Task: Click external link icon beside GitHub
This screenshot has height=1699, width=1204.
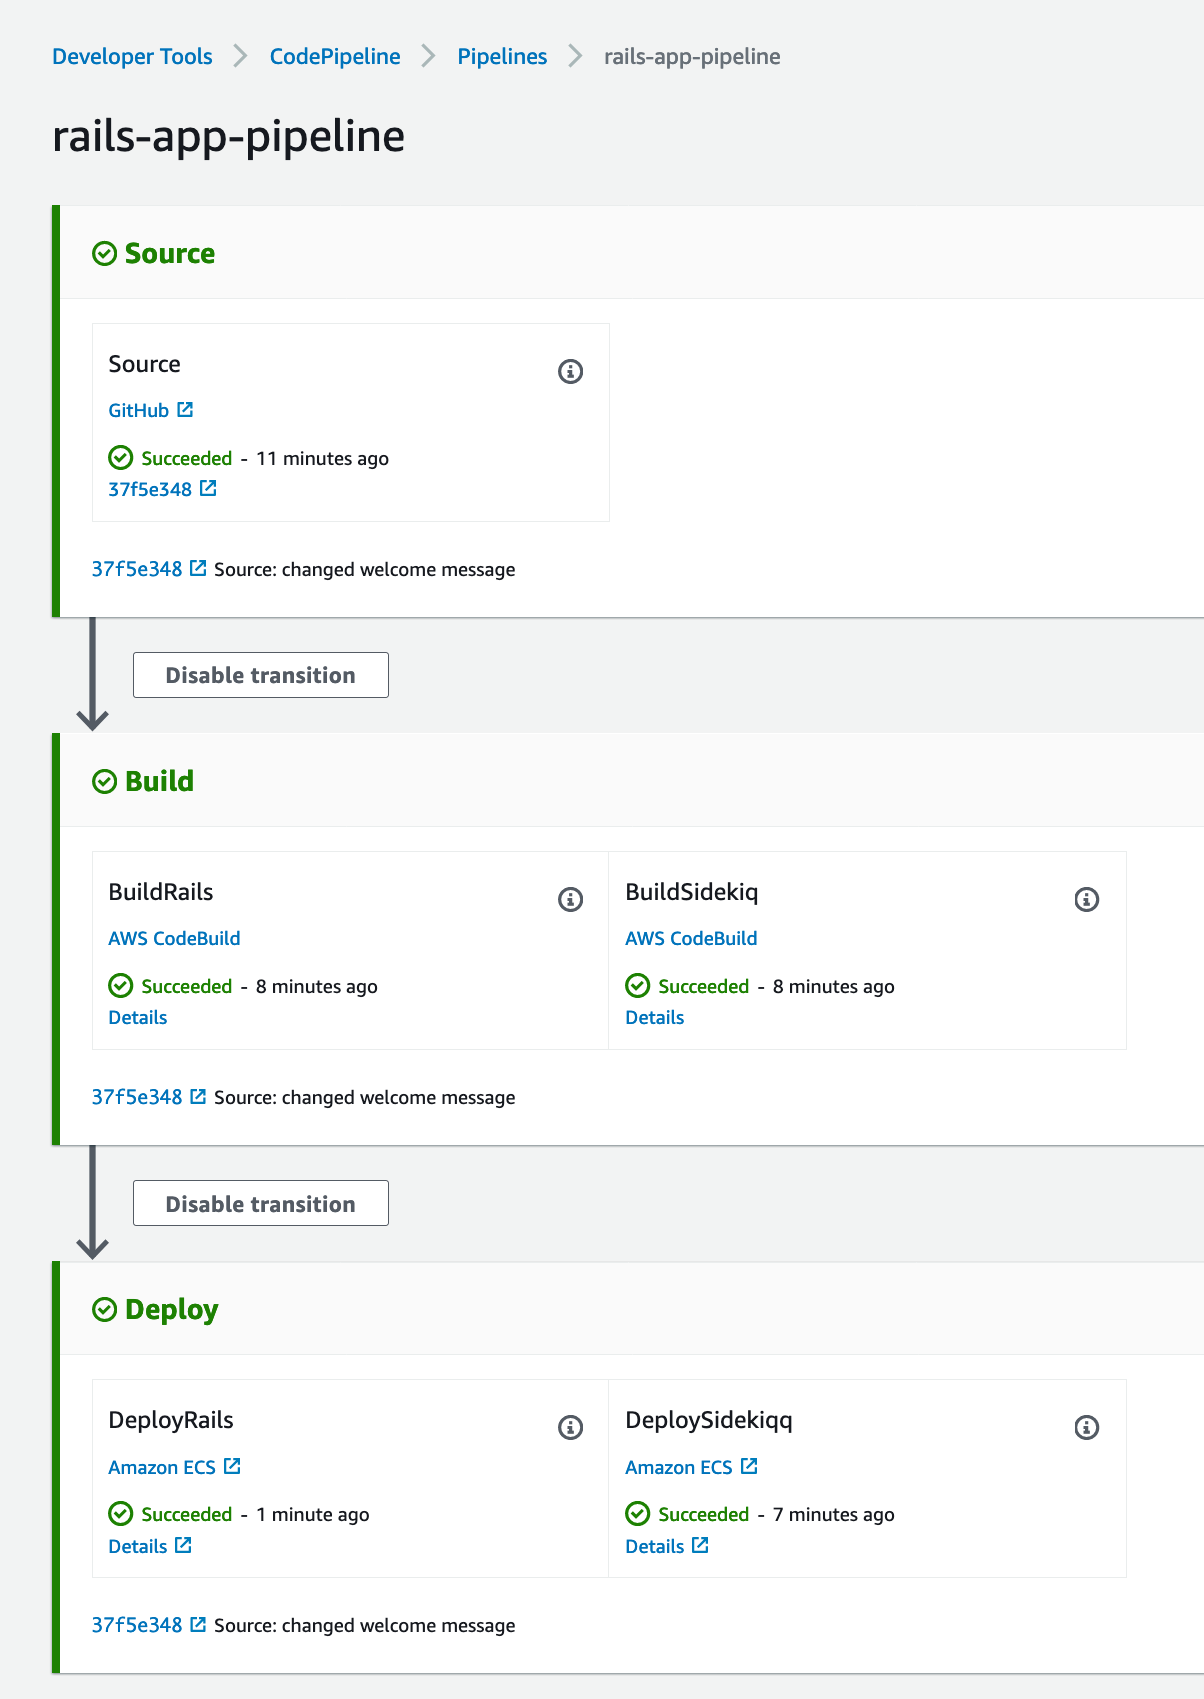Action: coord(185,410)
